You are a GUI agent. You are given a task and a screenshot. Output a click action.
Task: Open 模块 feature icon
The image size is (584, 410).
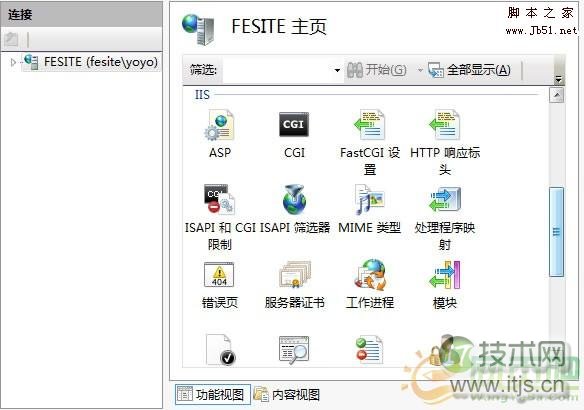[x=445, y=275]
